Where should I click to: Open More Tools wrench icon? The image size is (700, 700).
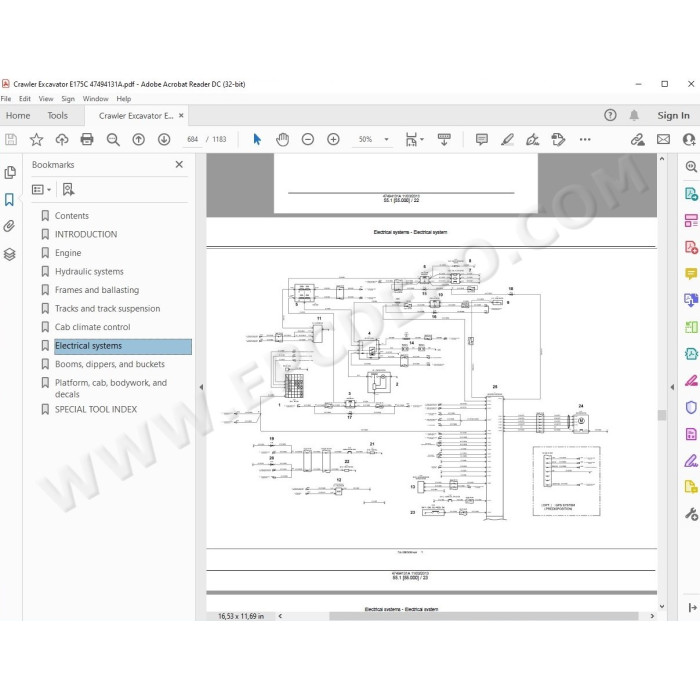[691, 514]
